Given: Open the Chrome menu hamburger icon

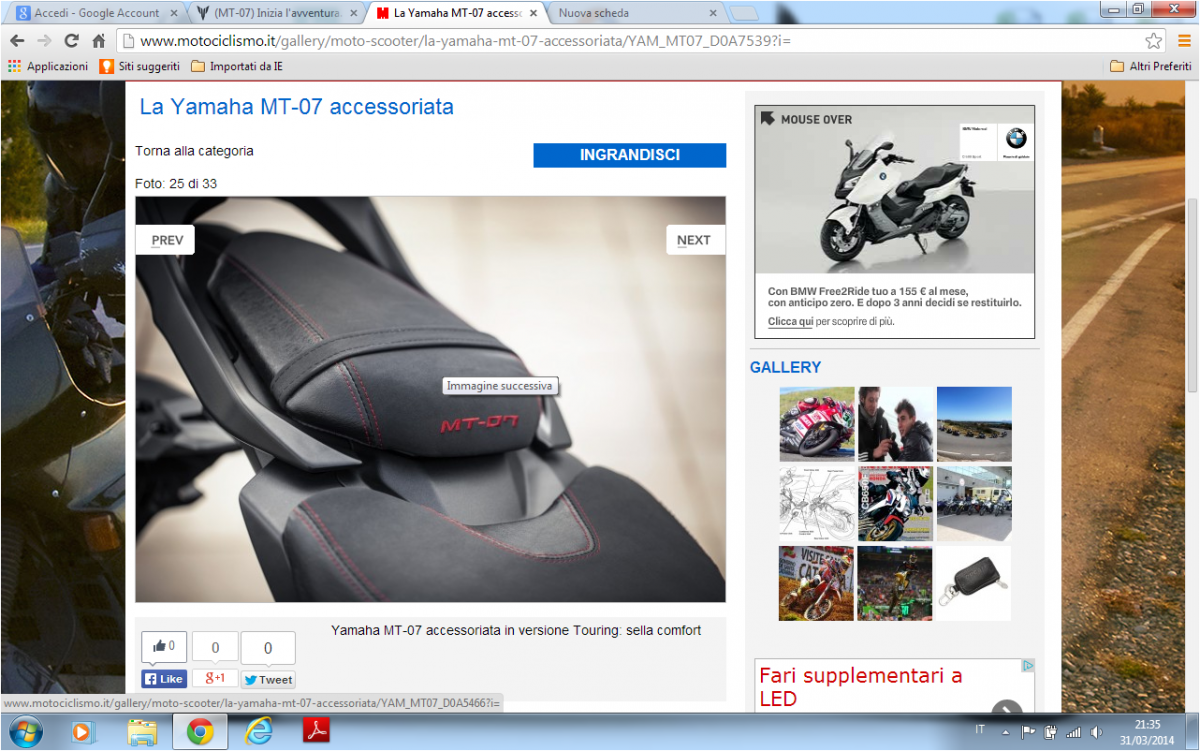Looking at the screenshot, I should (1182, 41).
